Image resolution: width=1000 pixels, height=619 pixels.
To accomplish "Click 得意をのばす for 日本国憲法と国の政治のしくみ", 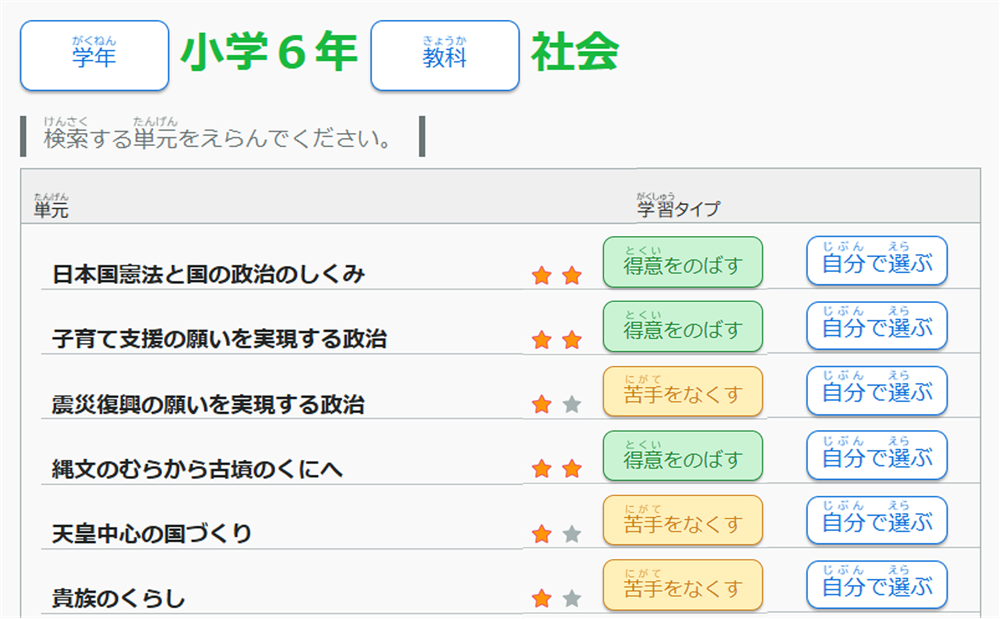I will (x=683, y=263).
